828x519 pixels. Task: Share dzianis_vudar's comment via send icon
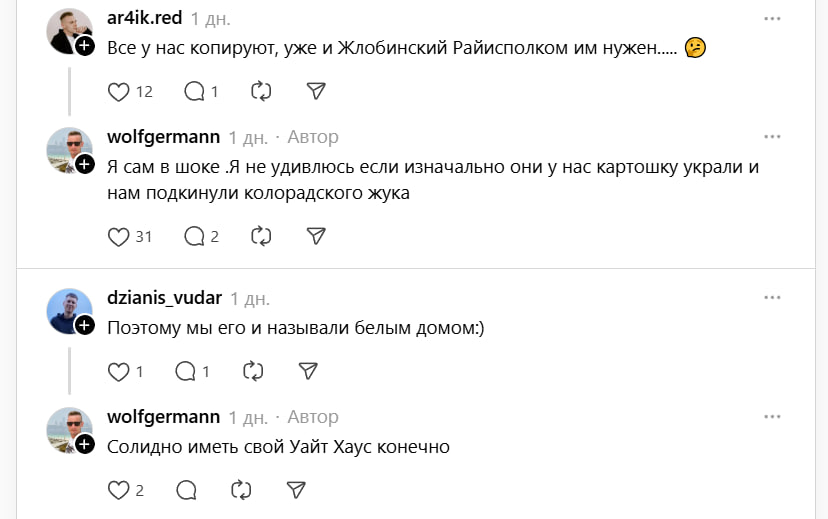pyautogui.click(x=307, y=371)
